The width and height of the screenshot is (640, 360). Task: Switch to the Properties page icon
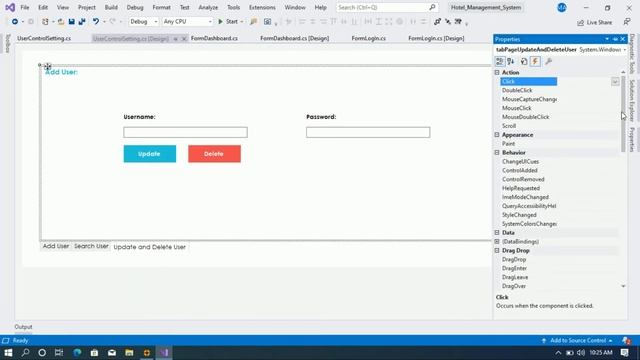524,61
